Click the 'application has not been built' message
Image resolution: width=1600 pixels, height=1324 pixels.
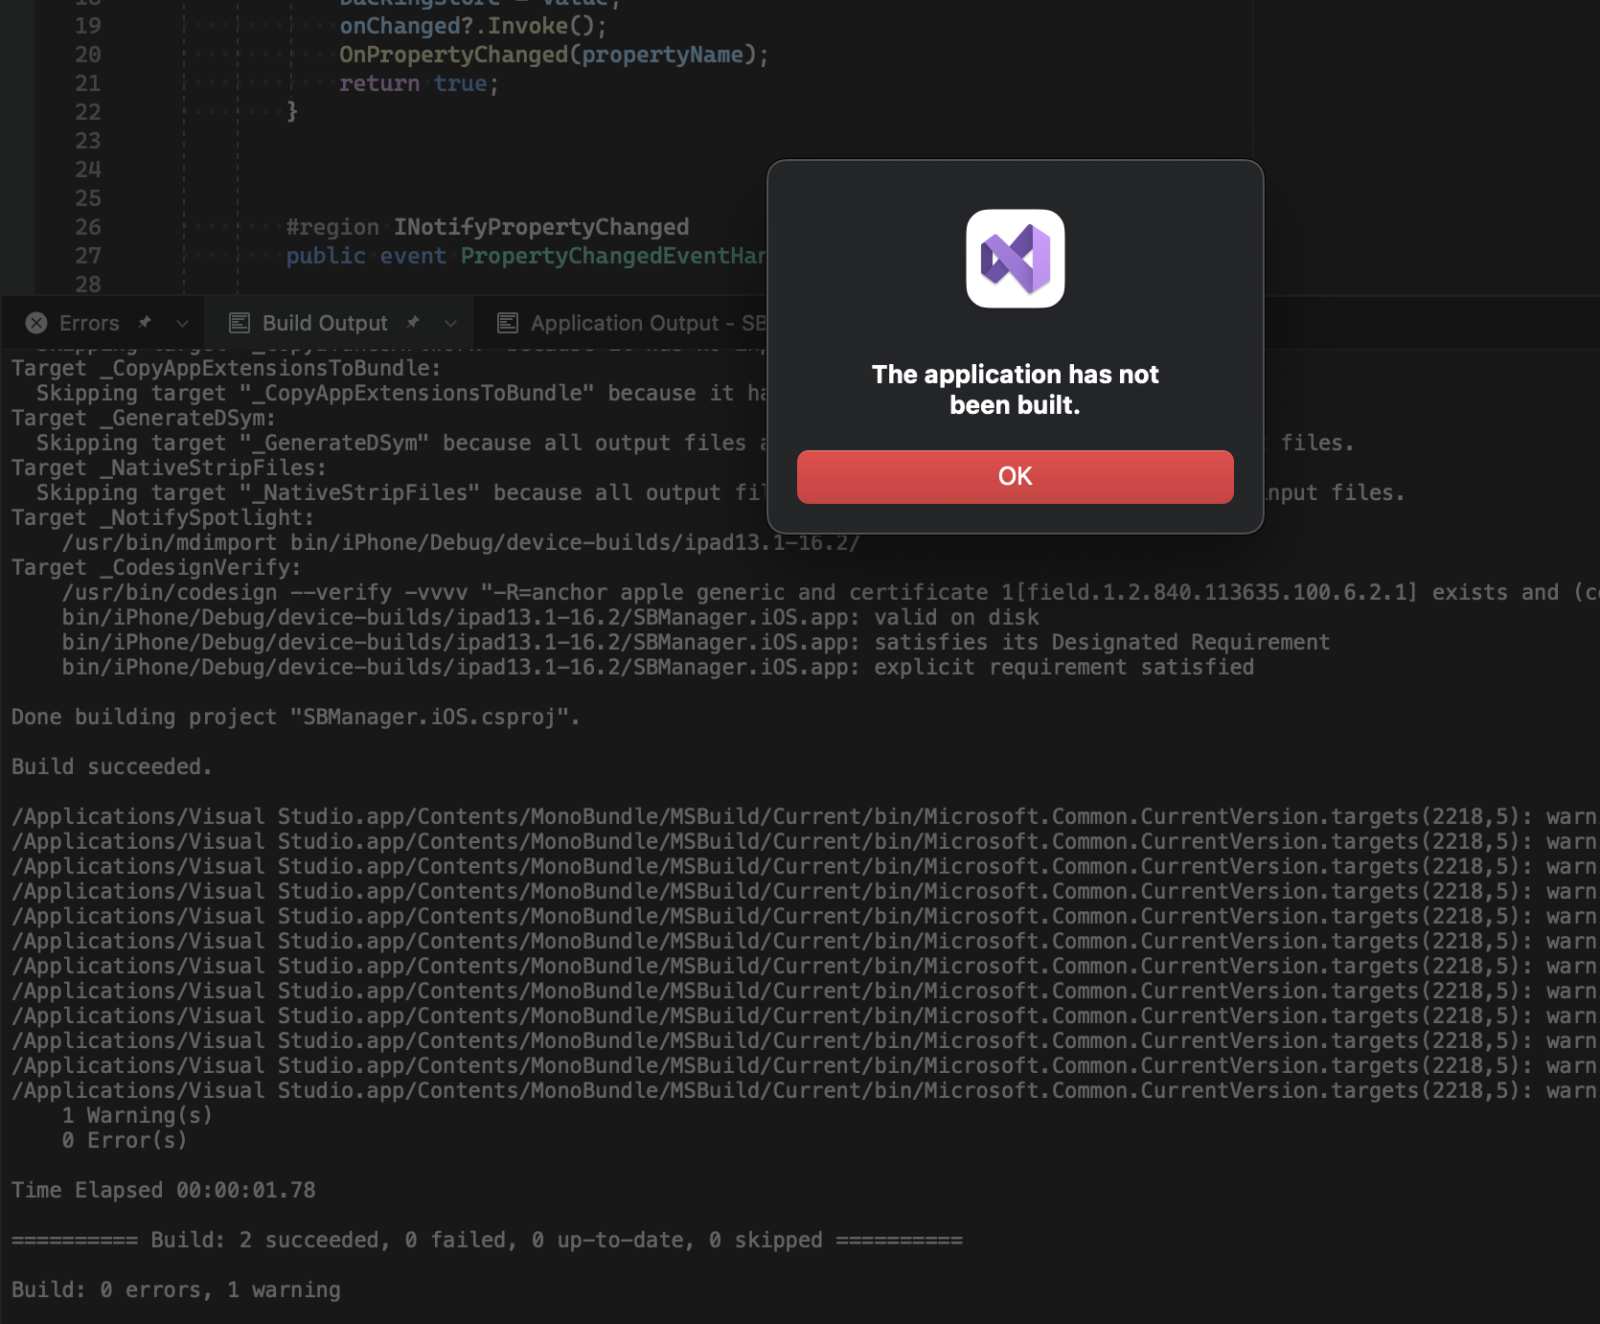(x=1015, y=389)
